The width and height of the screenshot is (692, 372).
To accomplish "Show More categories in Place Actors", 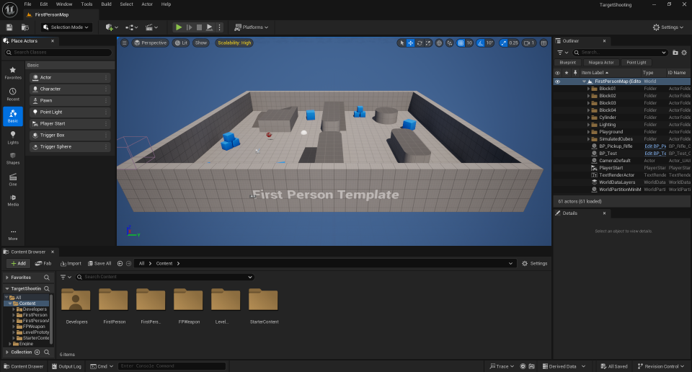I will tap(13, 234).
